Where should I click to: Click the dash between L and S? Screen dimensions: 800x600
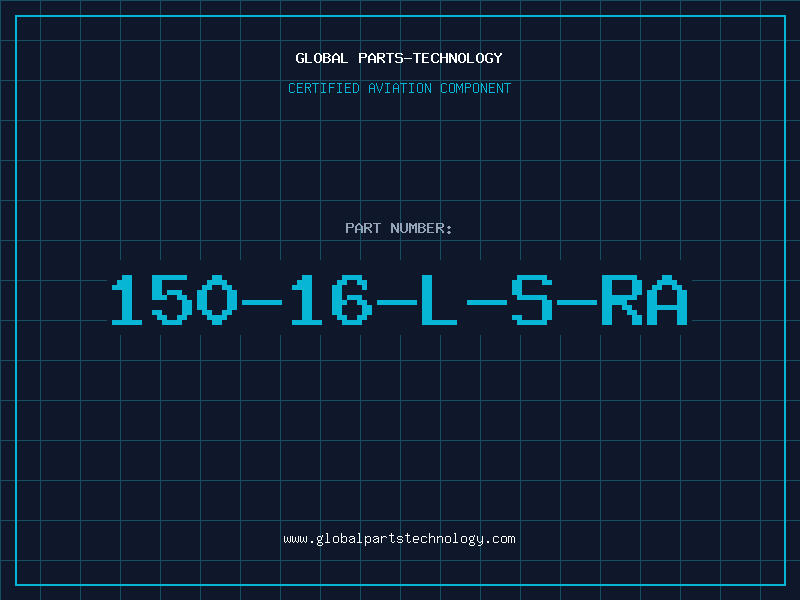pyautogui.click(x=487, y=302)
